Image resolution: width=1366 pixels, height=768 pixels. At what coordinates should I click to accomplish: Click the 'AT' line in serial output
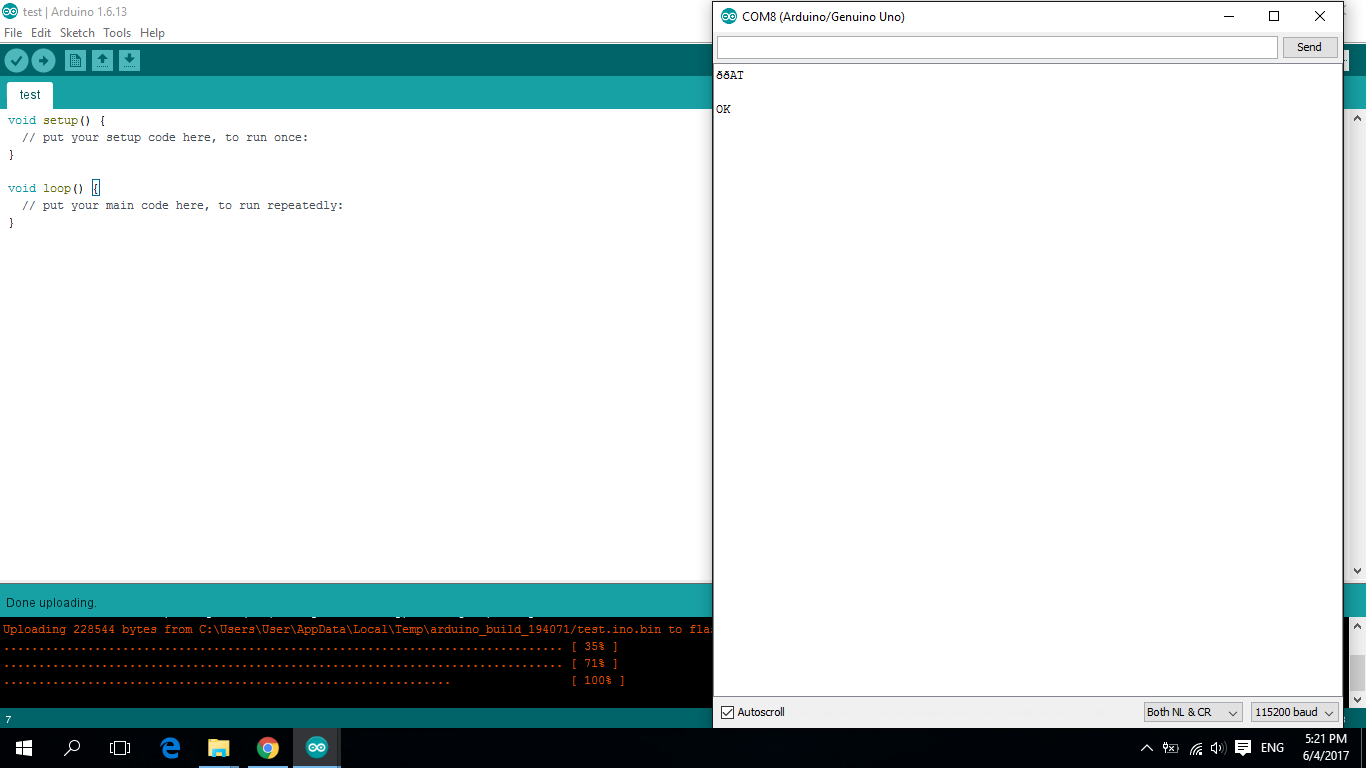pos(730,75)
